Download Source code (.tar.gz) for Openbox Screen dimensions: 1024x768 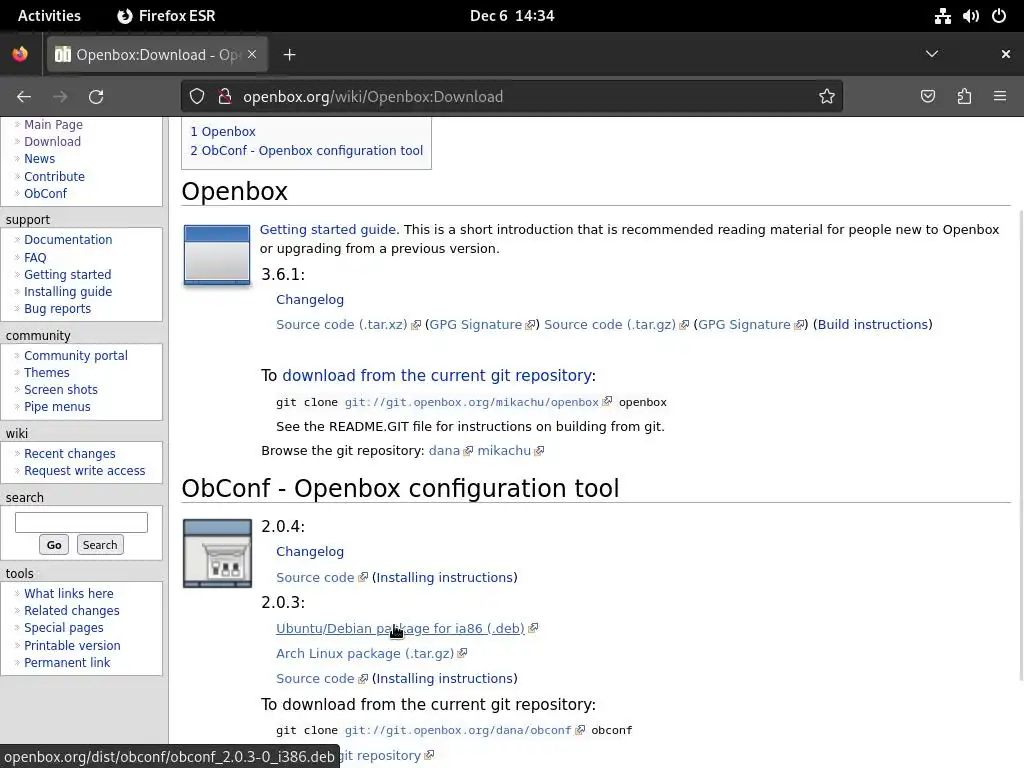[x=610, y=325]
